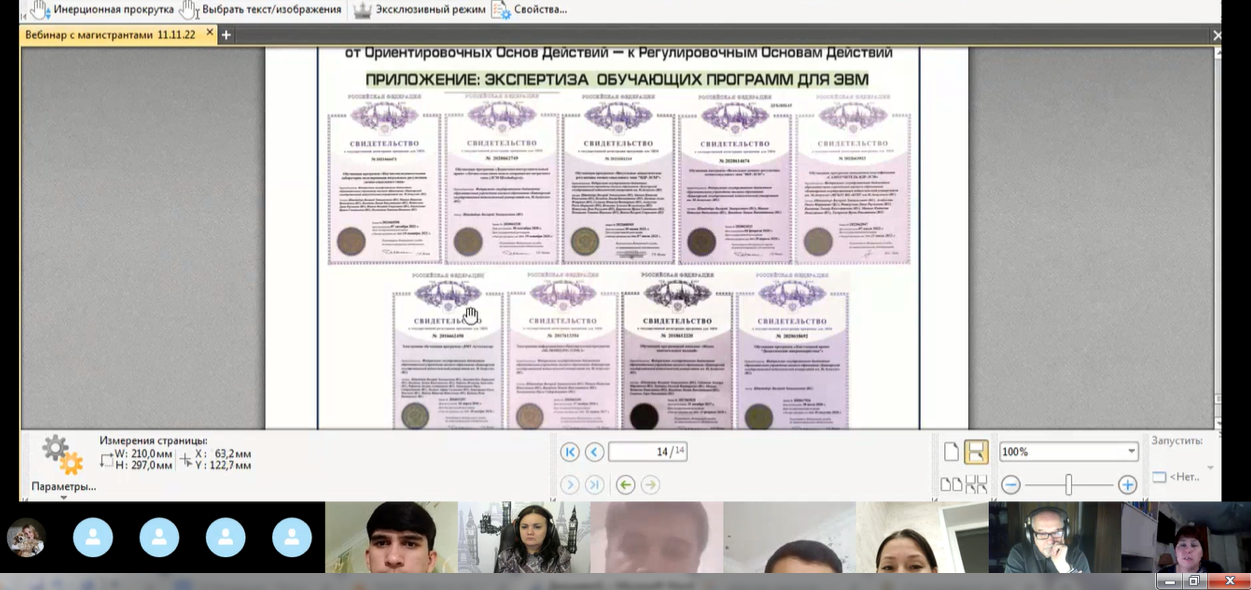Choose Выбрать текст/изображения selection tool

point(260,10)
